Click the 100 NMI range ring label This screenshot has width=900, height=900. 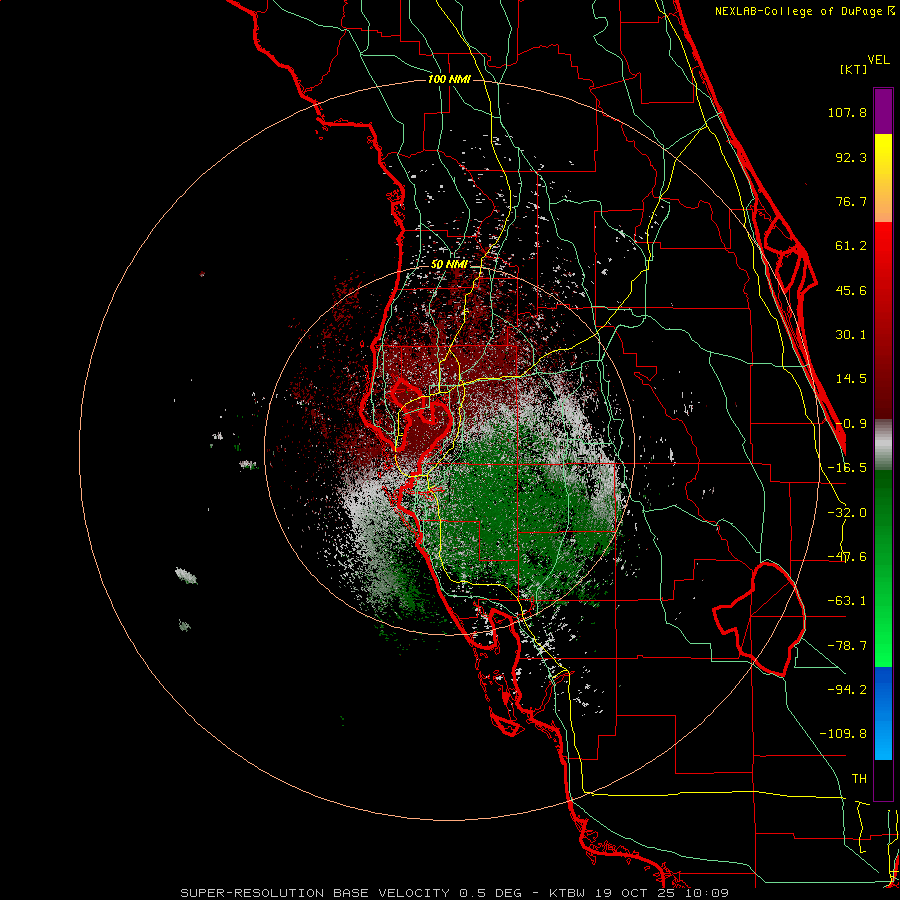449,79
